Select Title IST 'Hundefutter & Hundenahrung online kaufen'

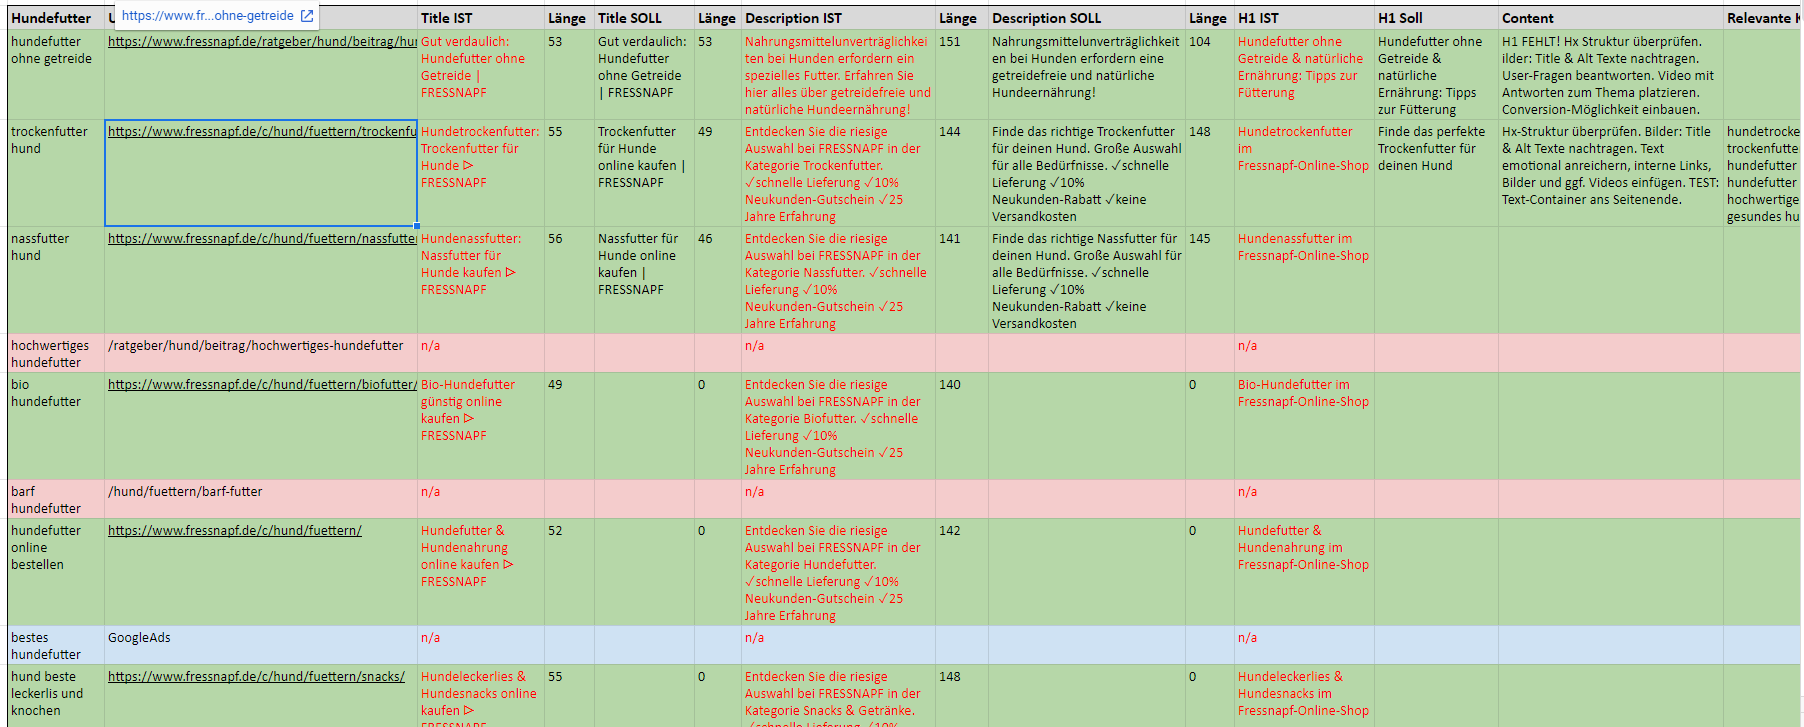coord(481,573)
